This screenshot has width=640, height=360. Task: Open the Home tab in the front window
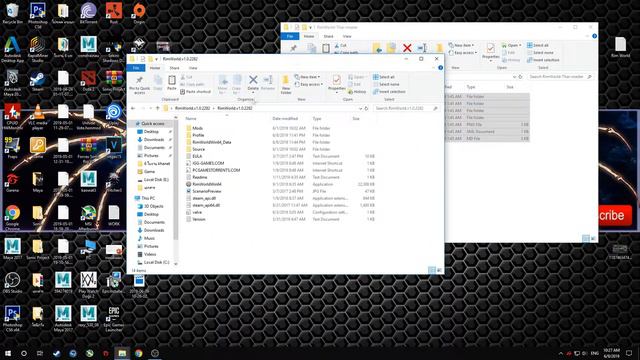(155, 68)
